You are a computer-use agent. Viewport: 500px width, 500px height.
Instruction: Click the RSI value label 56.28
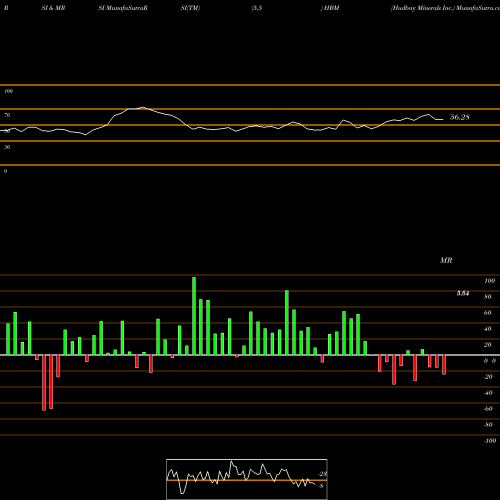460,117
